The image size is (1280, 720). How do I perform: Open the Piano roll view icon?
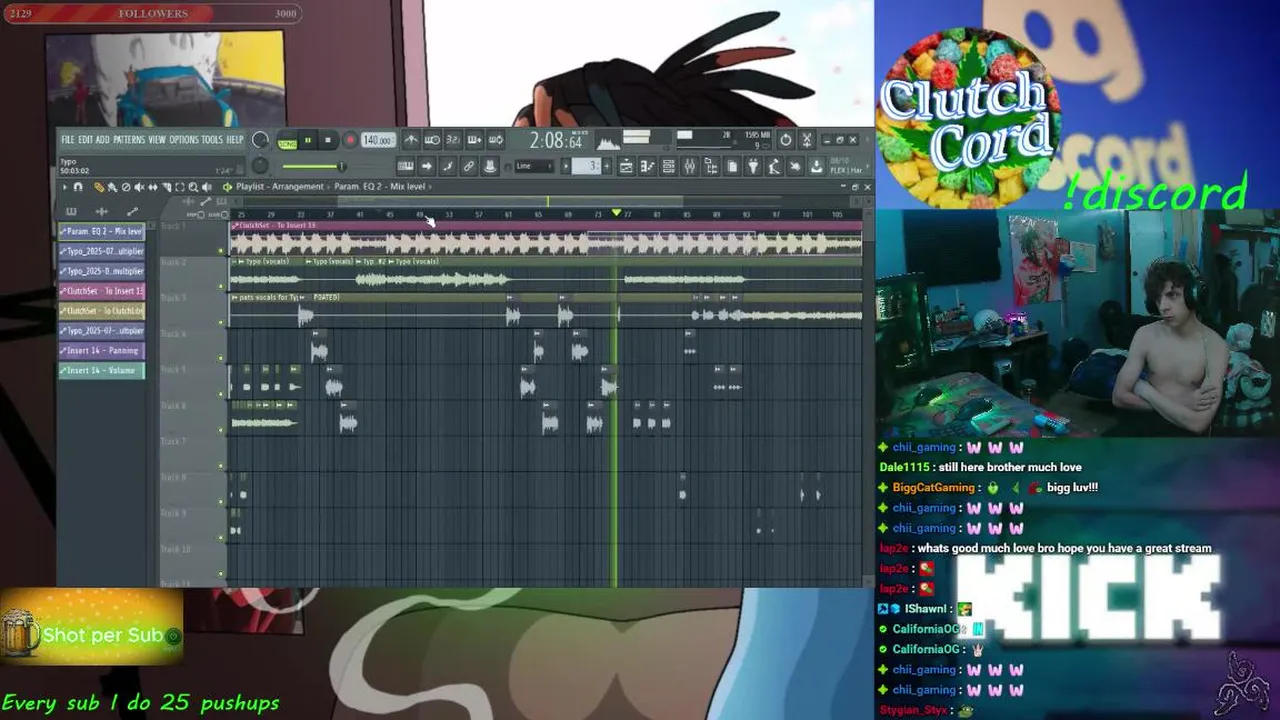pyautogui.click(x=647, y=166)
